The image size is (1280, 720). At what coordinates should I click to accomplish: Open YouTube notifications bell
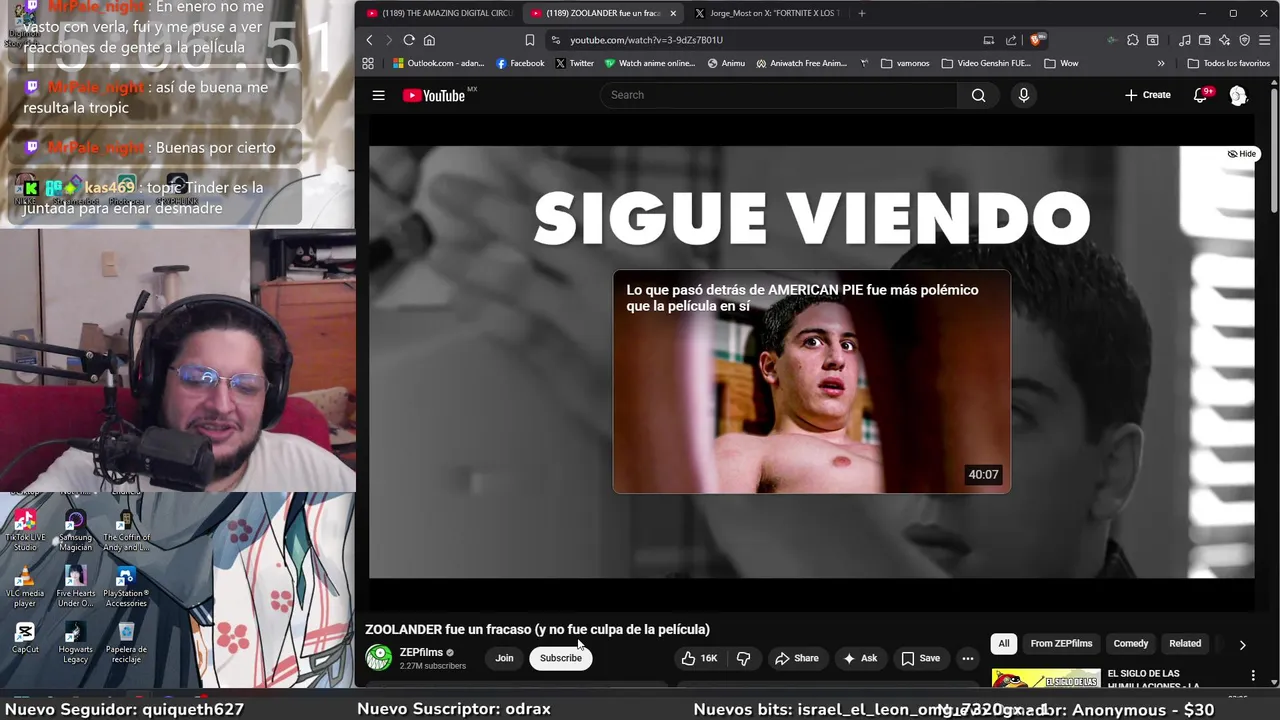coord(1201,95)
